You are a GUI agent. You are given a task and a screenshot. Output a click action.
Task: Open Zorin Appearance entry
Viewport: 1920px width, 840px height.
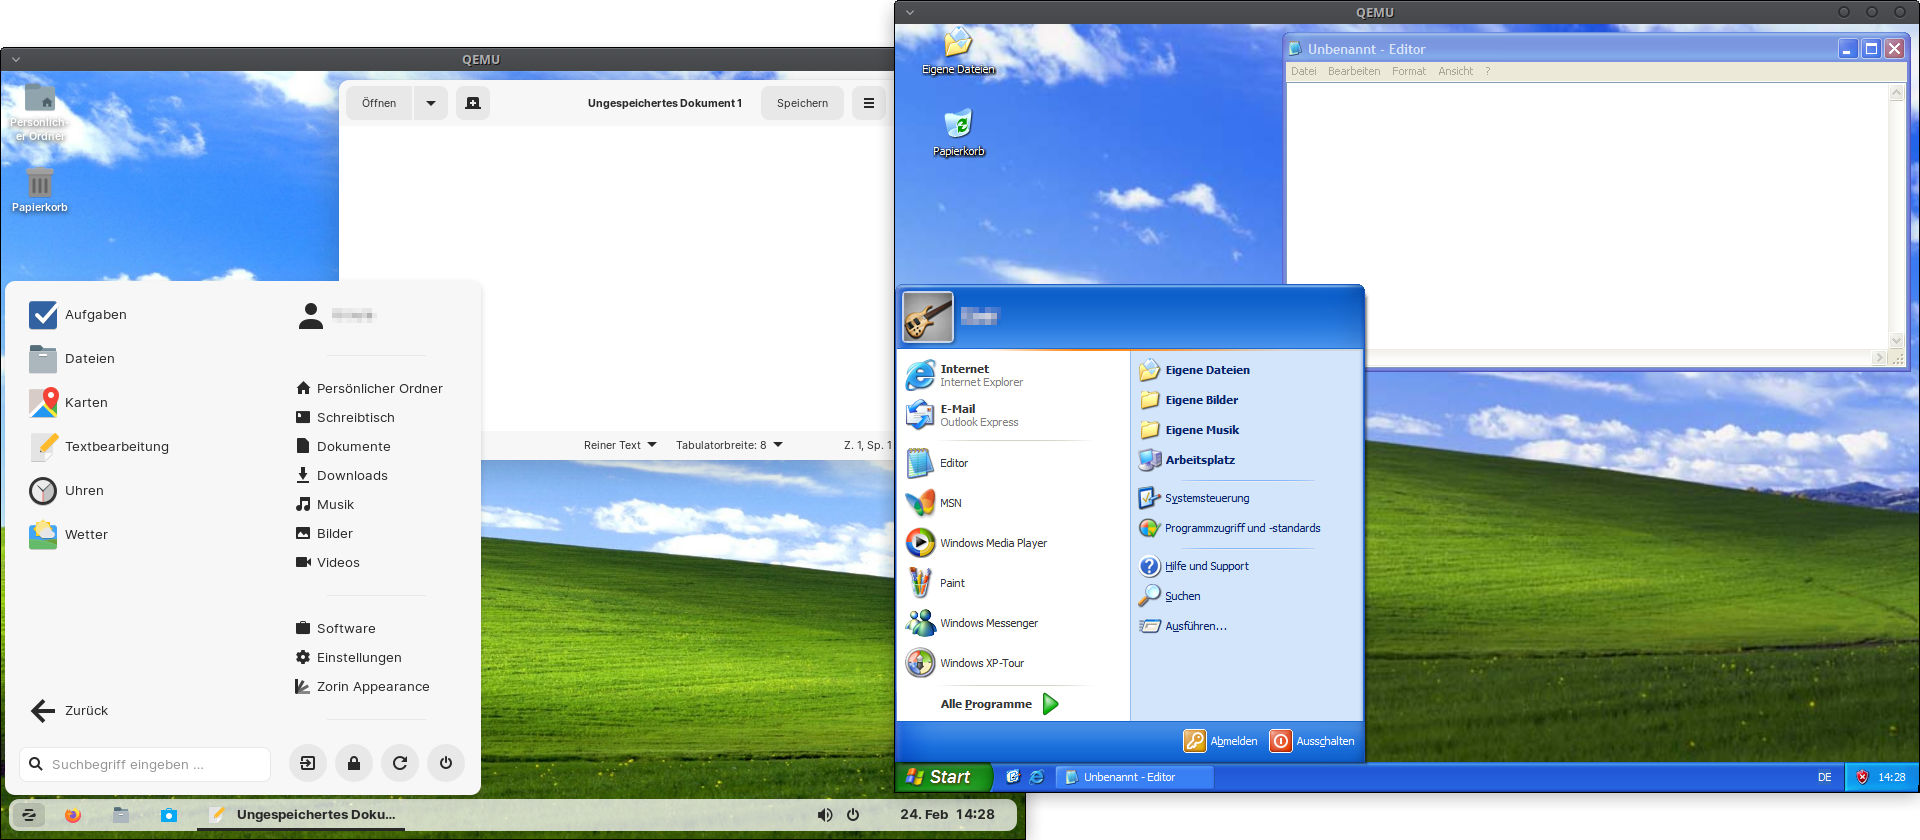362,686
